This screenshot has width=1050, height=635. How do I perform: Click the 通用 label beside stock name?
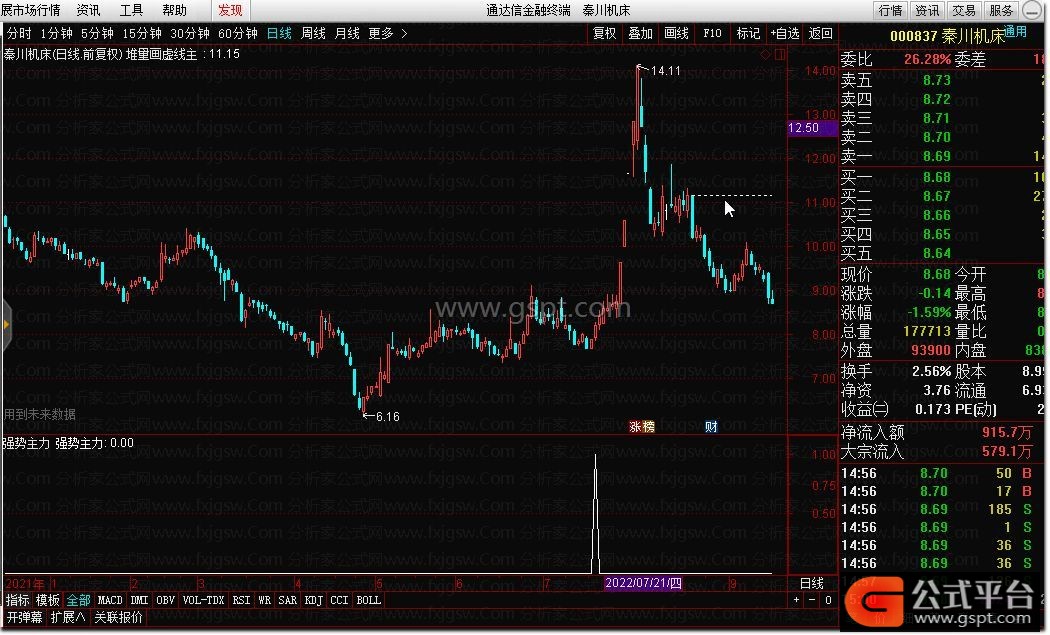coord(1016,31)
